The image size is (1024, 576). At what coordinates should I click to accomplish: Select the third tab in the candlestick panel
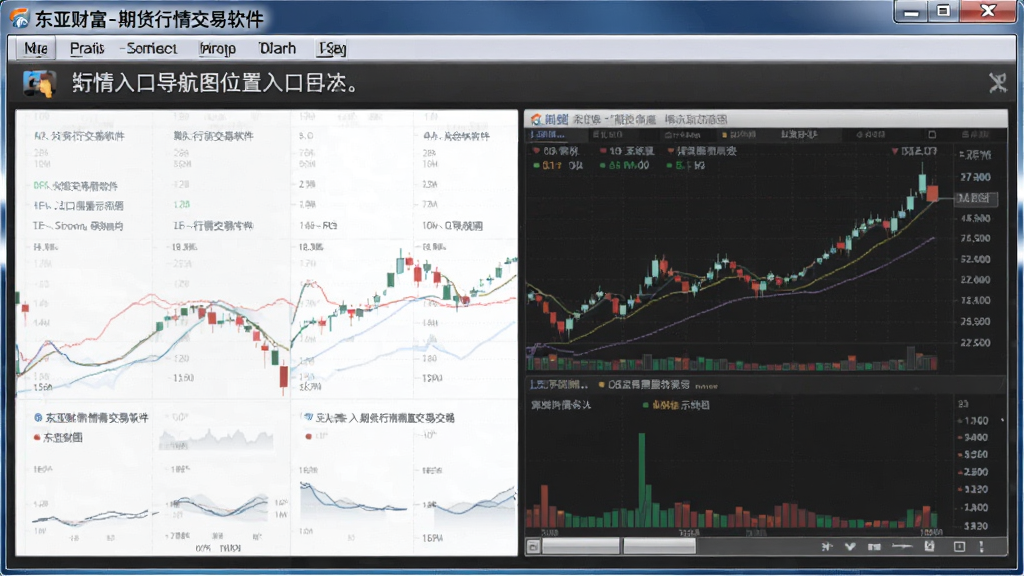tap(682, 135)
